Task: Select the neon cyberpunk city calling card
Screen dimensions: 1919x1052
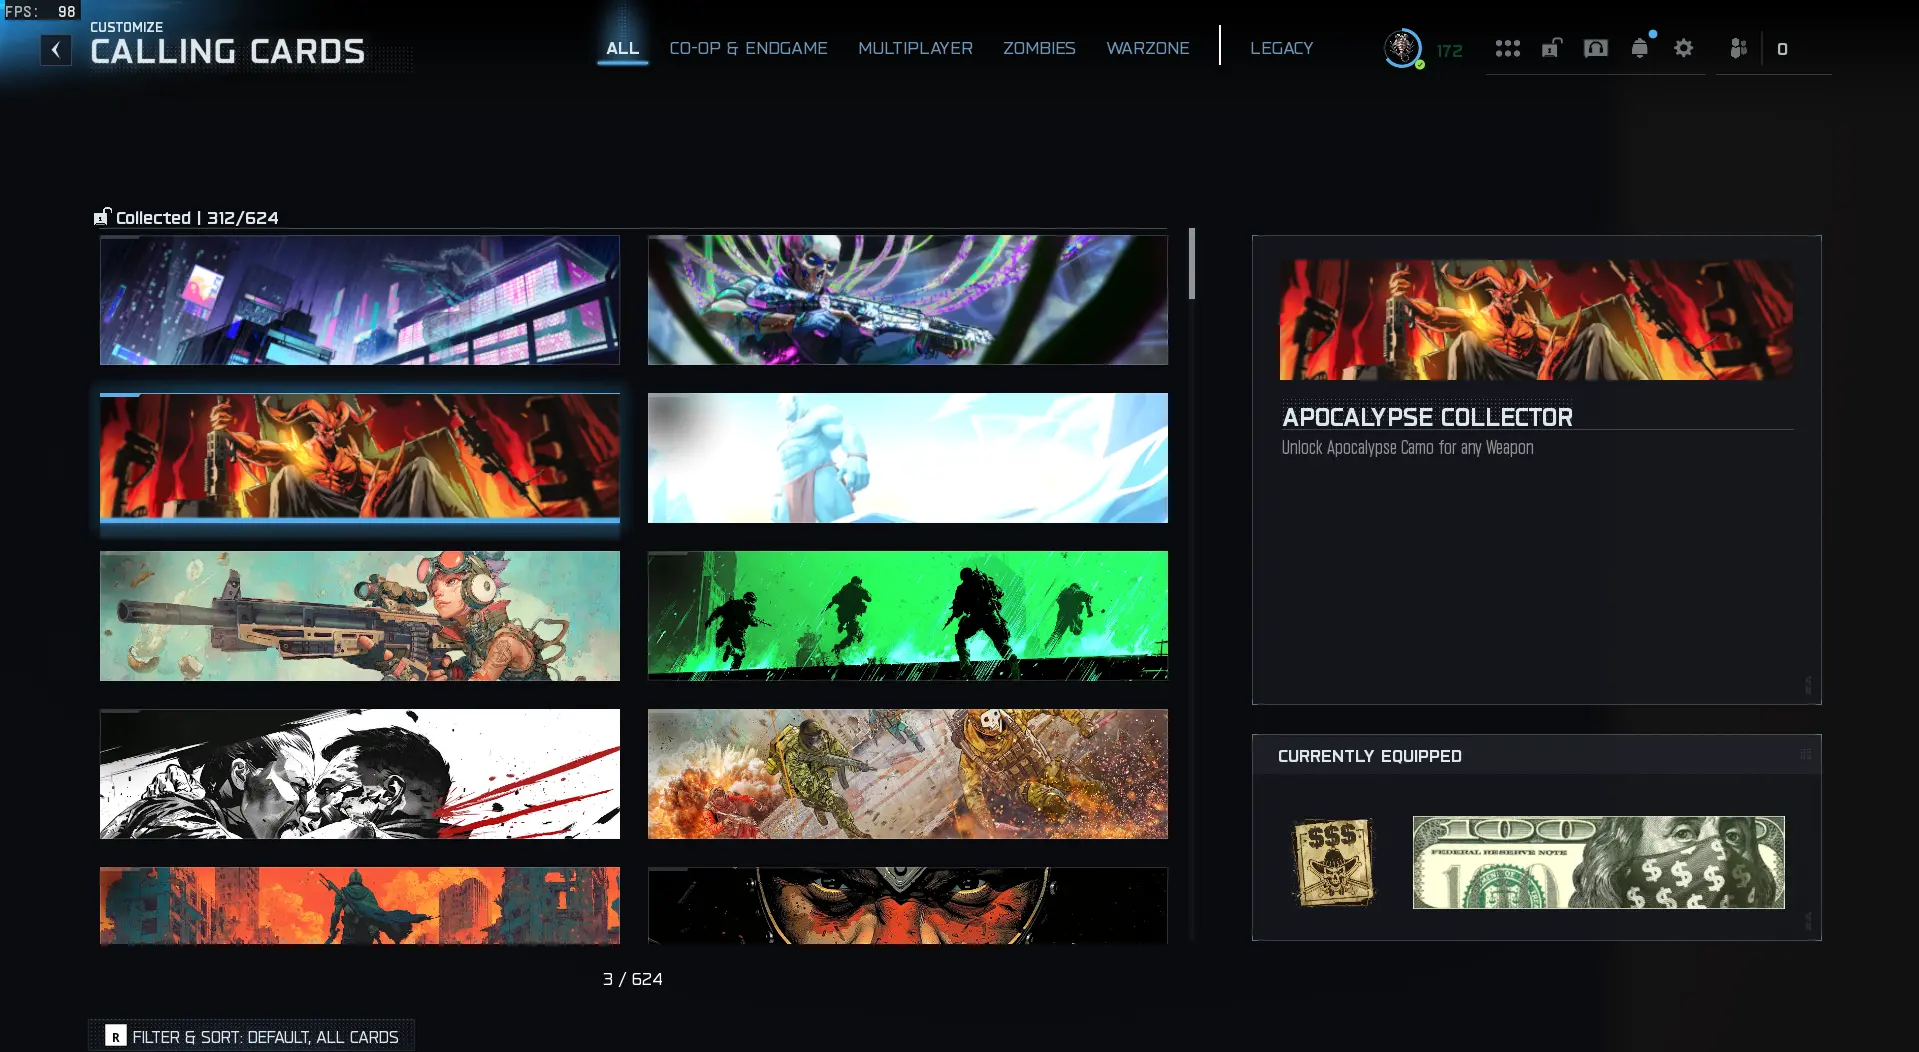Action: (x=359, y=300)
